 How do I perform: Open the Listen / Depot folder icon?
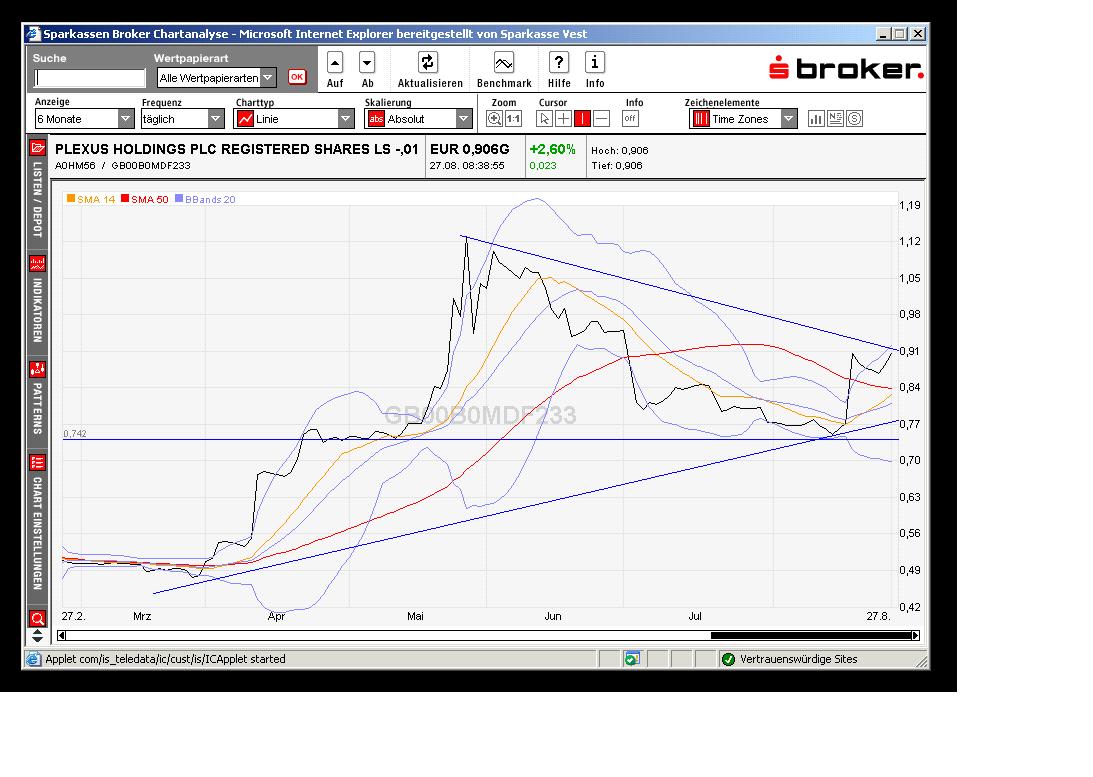(38, 148)
